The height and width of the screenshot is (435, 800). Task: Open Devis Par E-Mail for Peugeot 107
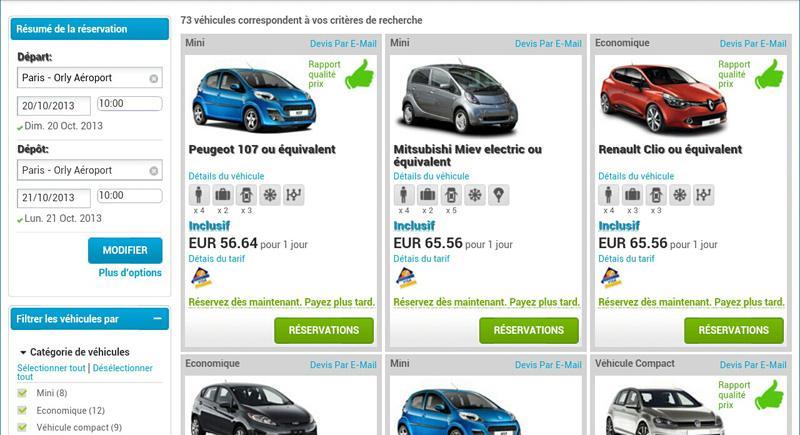[x=343, y=44]
